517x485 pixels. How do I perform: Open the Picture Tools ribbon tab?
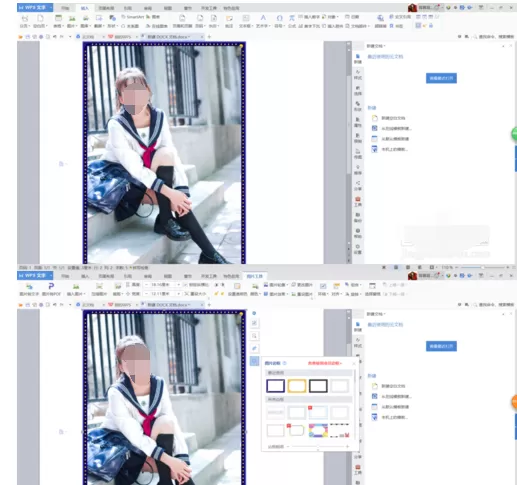(255, 276)
